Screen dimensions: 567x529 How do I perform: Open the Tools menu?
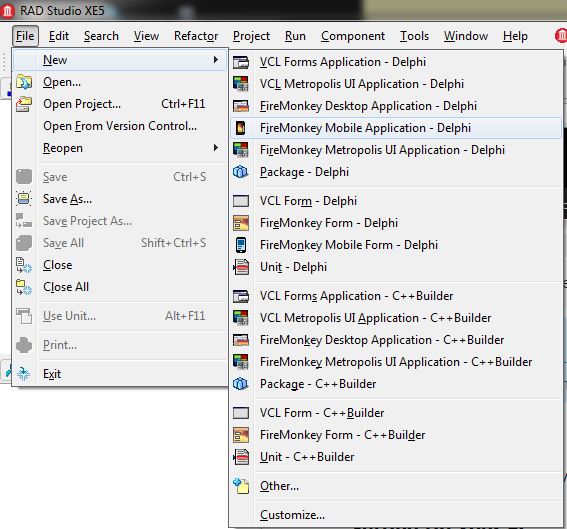414,36
